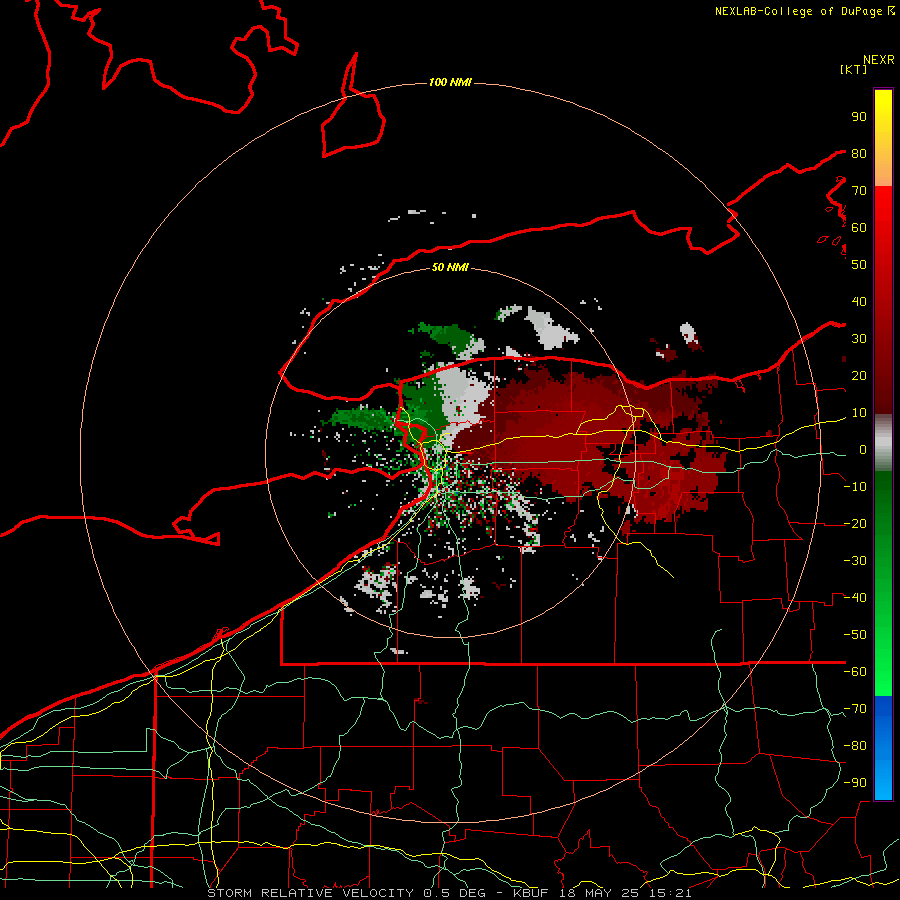Click the 15:21 timestamp
Screen dimensions: 900x900
point(669,893)
